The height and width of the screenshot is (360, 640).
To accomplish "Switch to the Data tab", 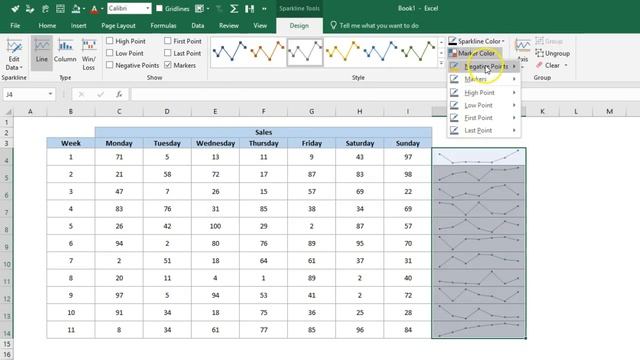I will (x=198, y=25).
